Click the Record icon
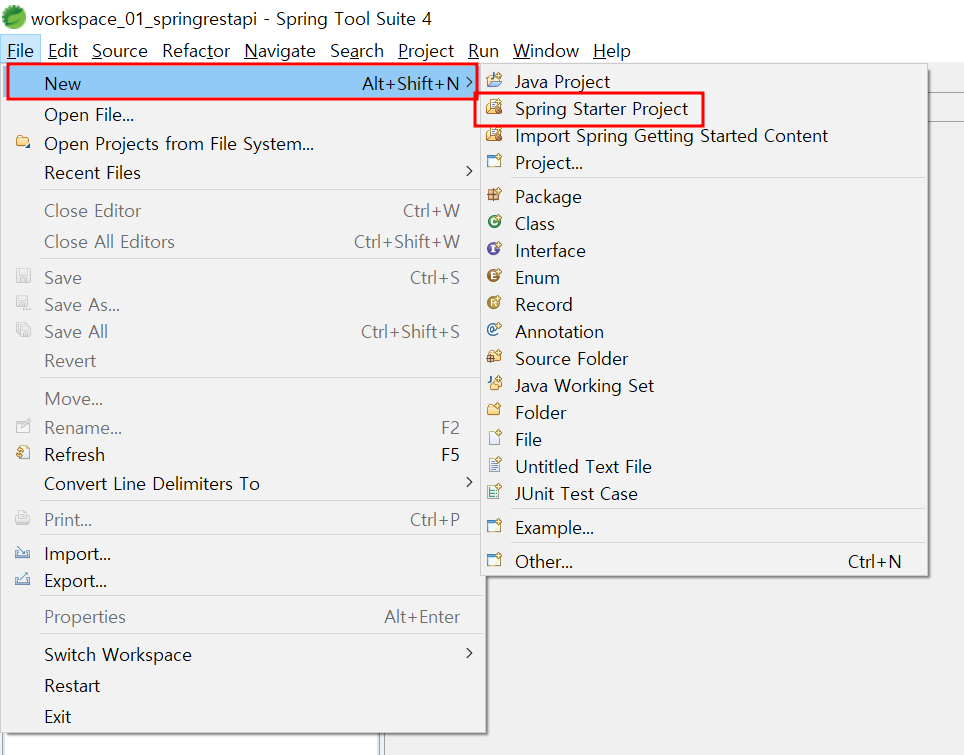 [x=495, y=303]
